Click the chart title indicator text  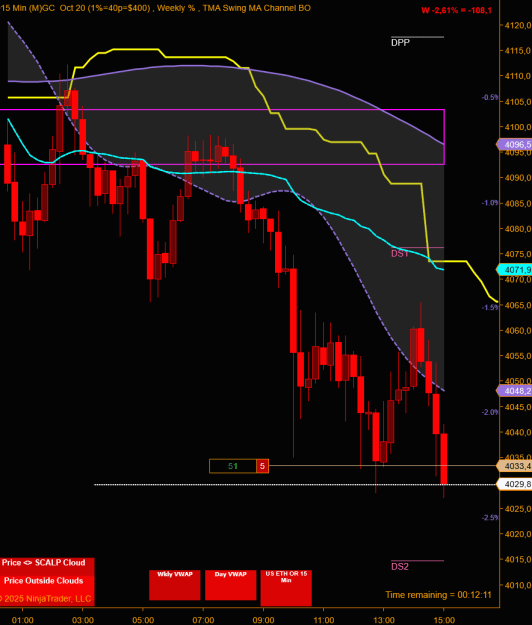point(155,8)
